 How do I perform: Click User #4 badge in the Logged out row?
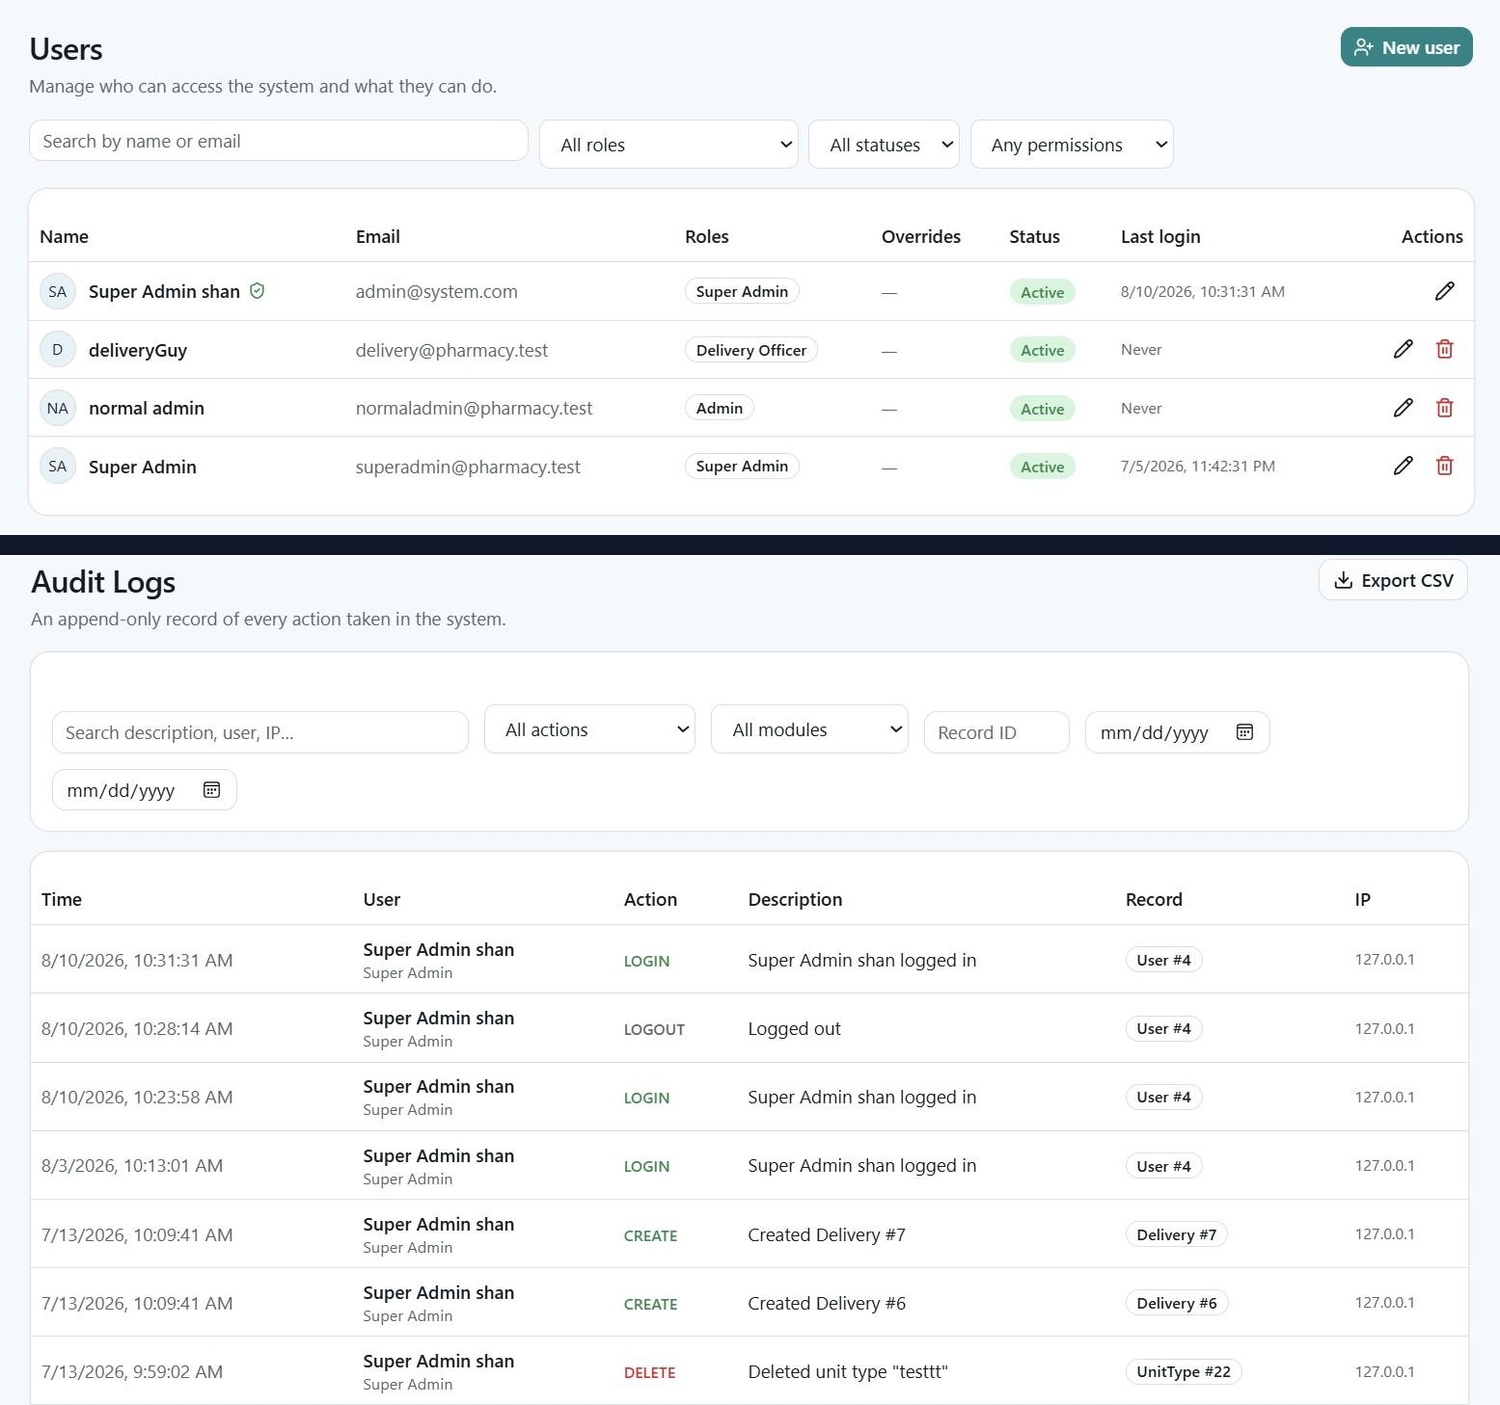coord(1164,1028)
